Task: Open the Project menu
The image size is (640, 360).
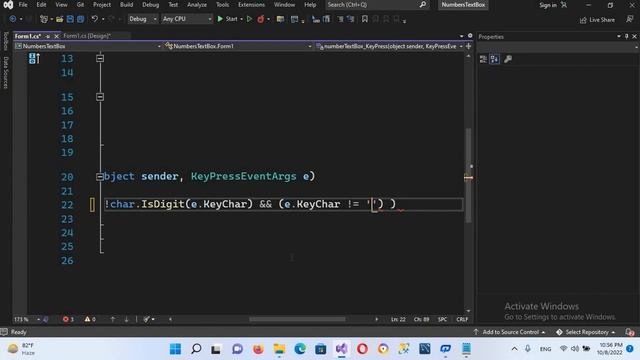Action: pyautogui.click(x=102, y=4)
